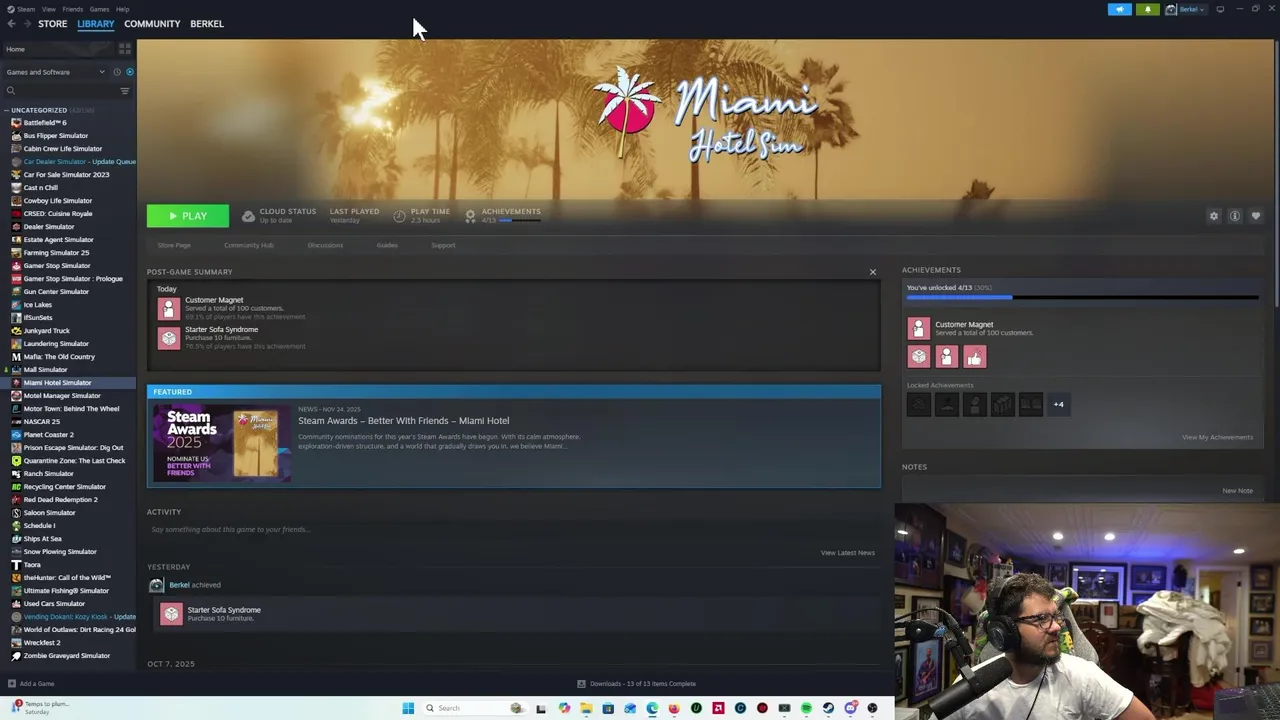Open the game's Store Page link
The width and height of the screenshot is (1280, 720).
pyautogui.click(x=174, y=245)
